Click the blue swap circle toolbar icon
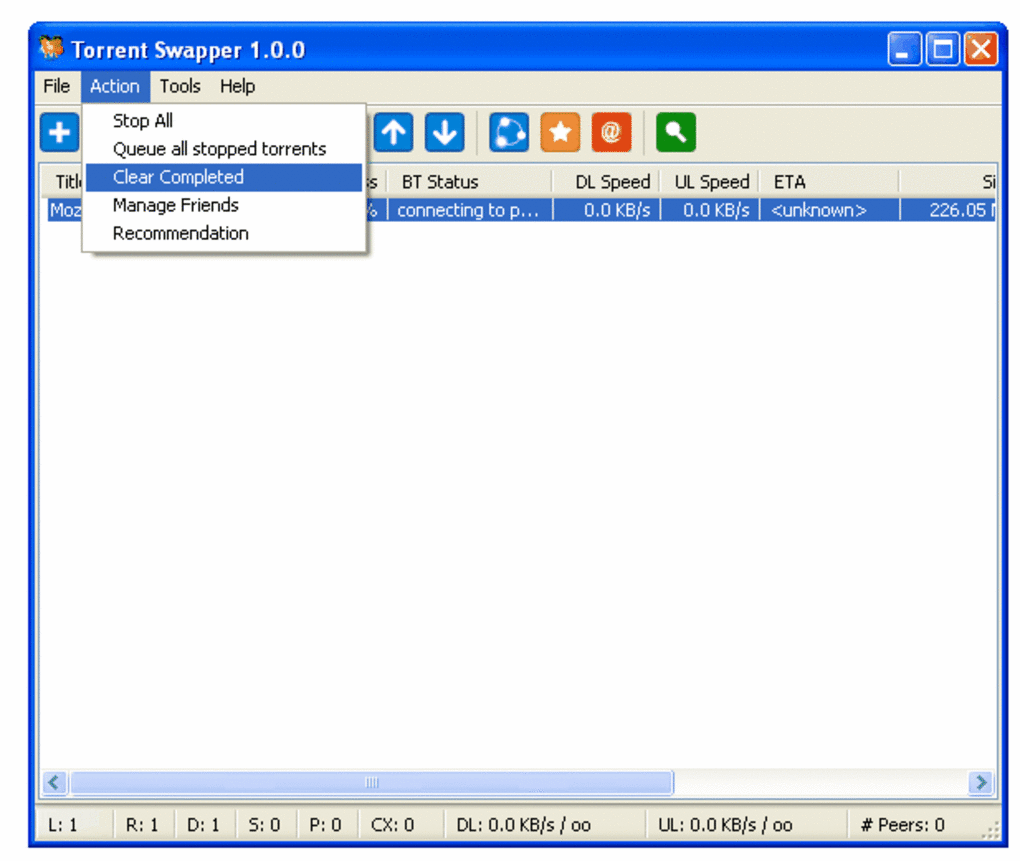This screenshot has width=1020, height=861. [509, 132]
